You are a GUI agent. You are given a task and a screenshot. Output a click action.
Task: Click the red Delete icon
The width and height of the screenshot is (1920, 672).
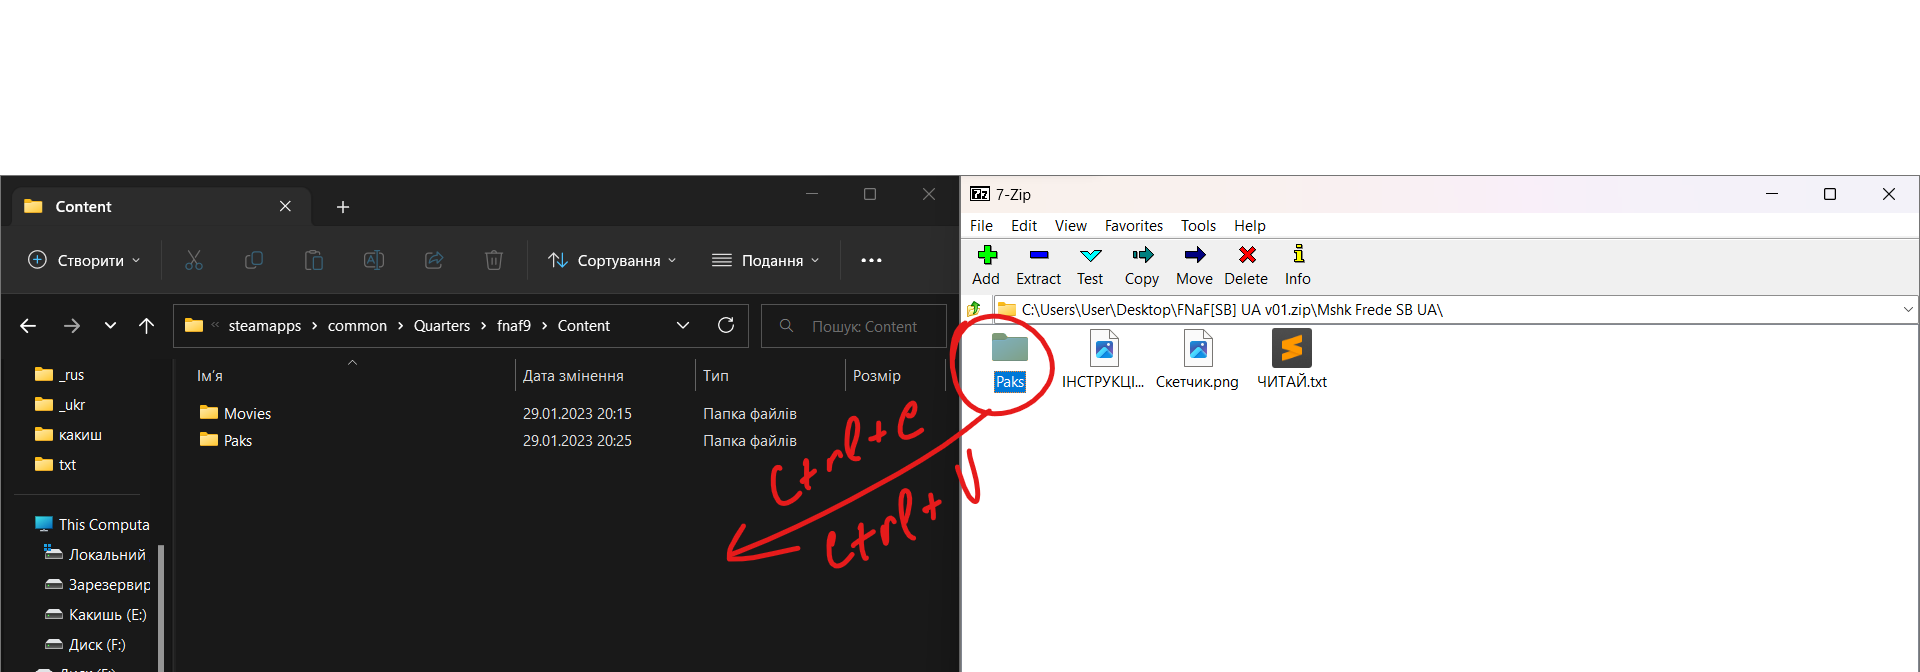click(x=1246, y=256)
